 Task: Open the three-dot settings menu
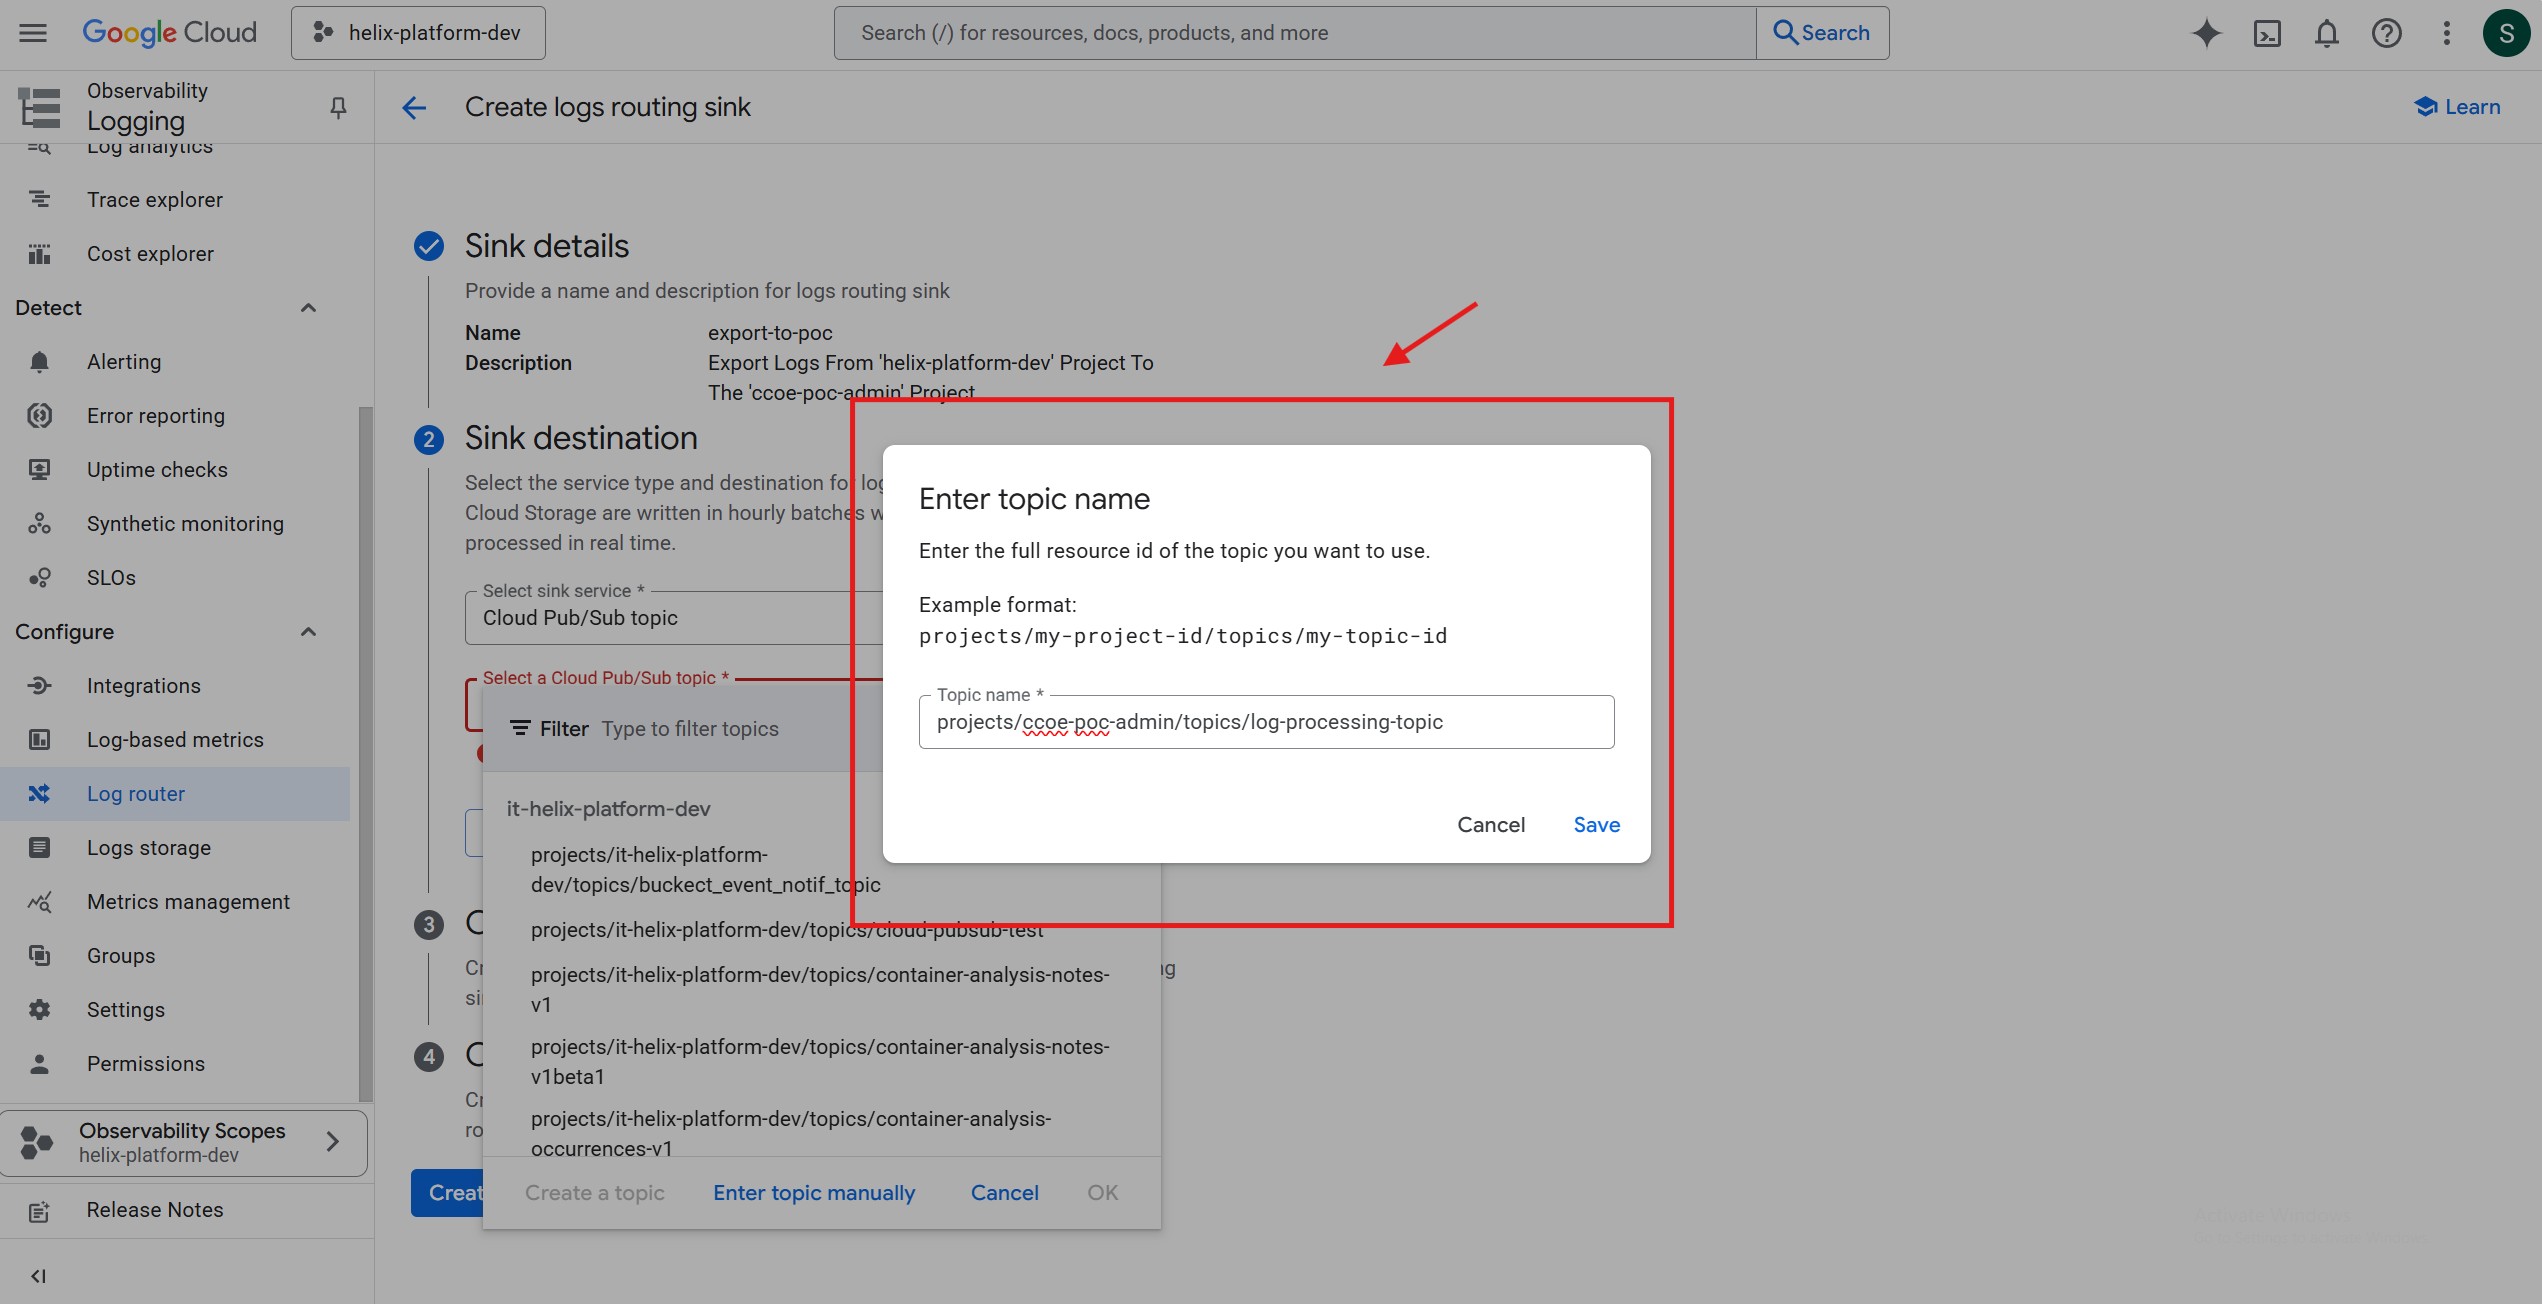[2447, 33]
